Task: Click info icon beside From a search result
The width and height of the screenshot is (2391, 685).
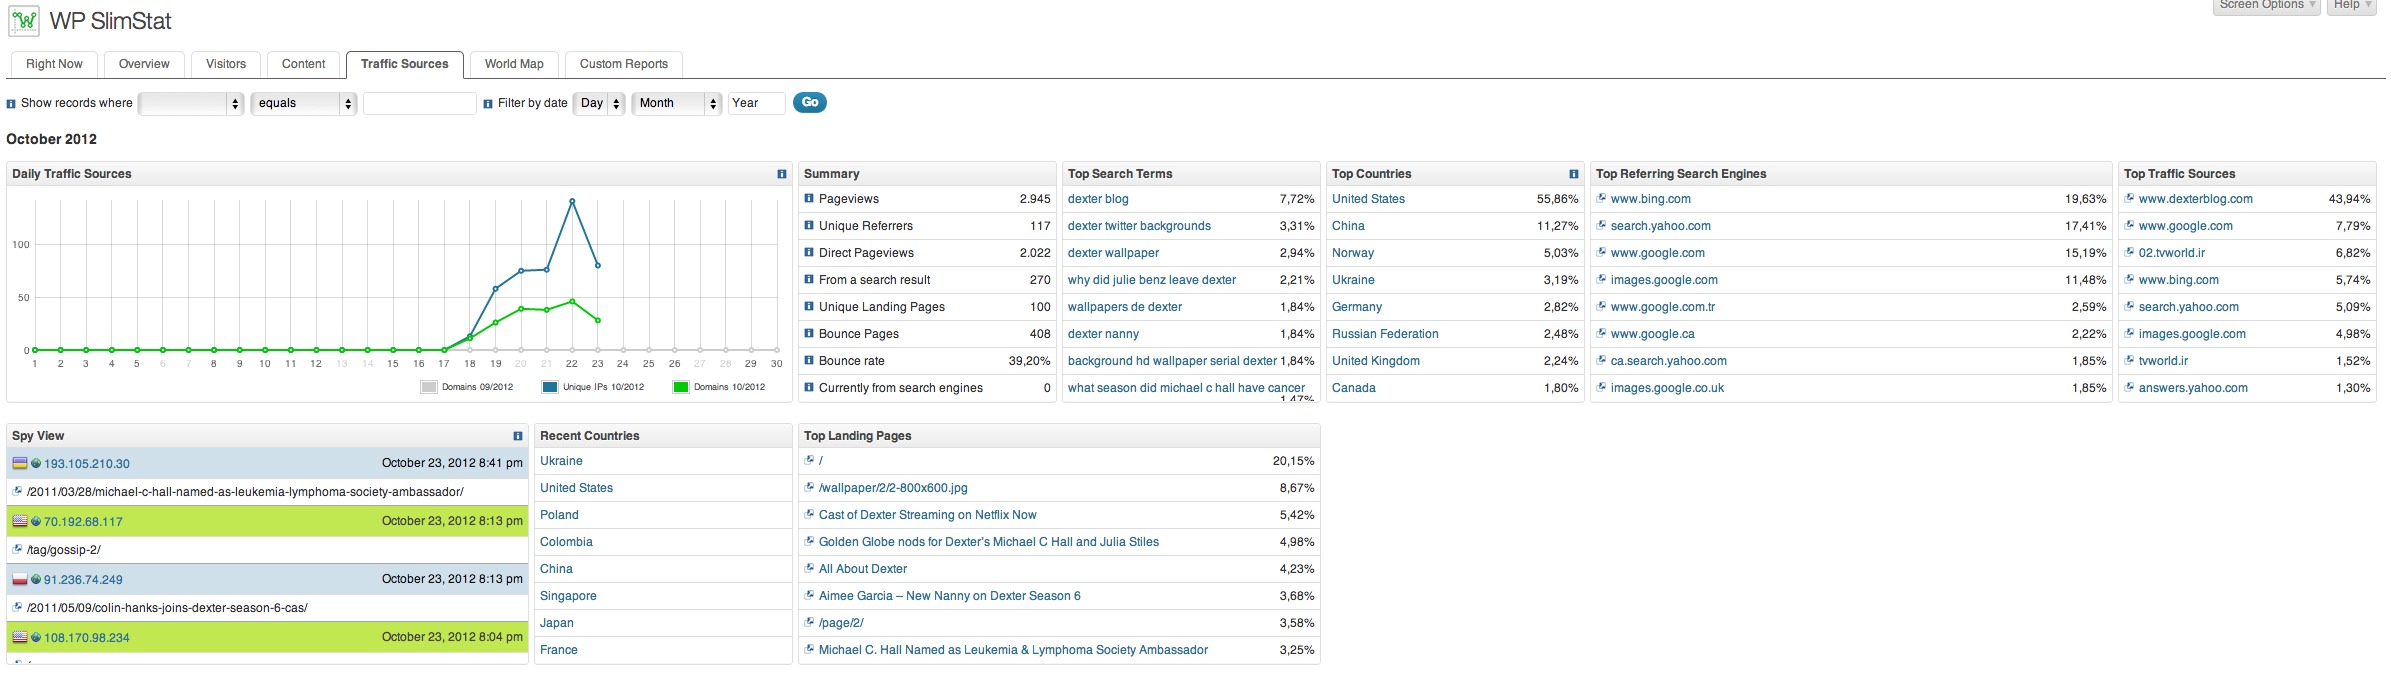Action: (809, 279)
